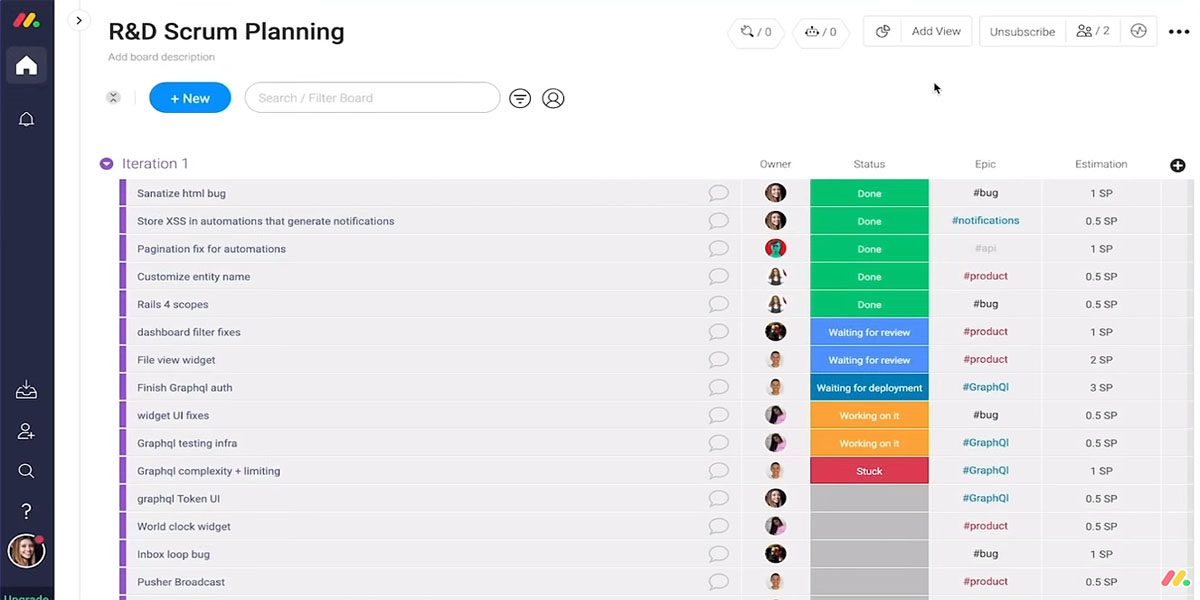Image resolution: width=1200 pixels, height=600 pixels.
Task: Invite teammates via the sidebar person icon
Action: pyautogui.click(x=25, y=430)
